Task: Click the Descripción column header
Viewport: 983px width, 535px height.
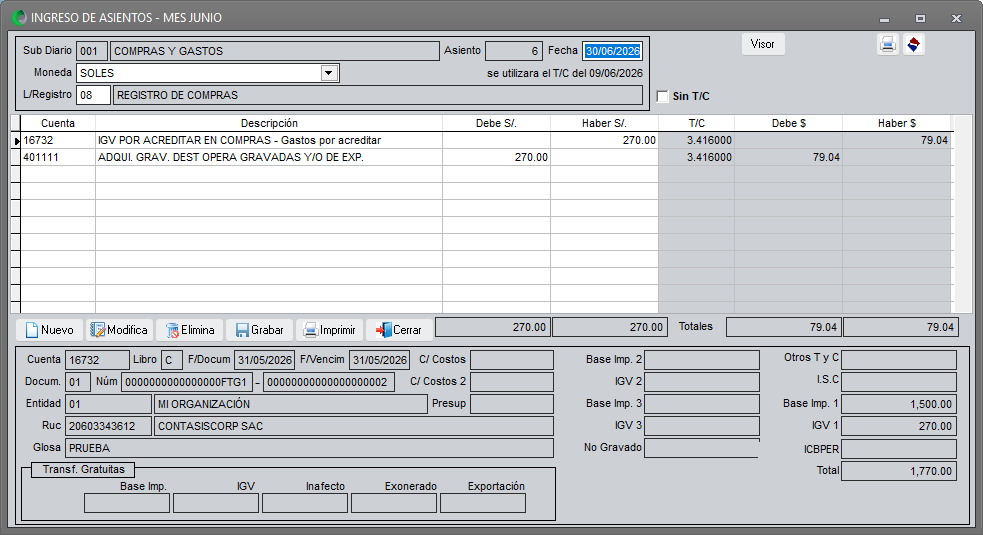Action: click(269, 124)
